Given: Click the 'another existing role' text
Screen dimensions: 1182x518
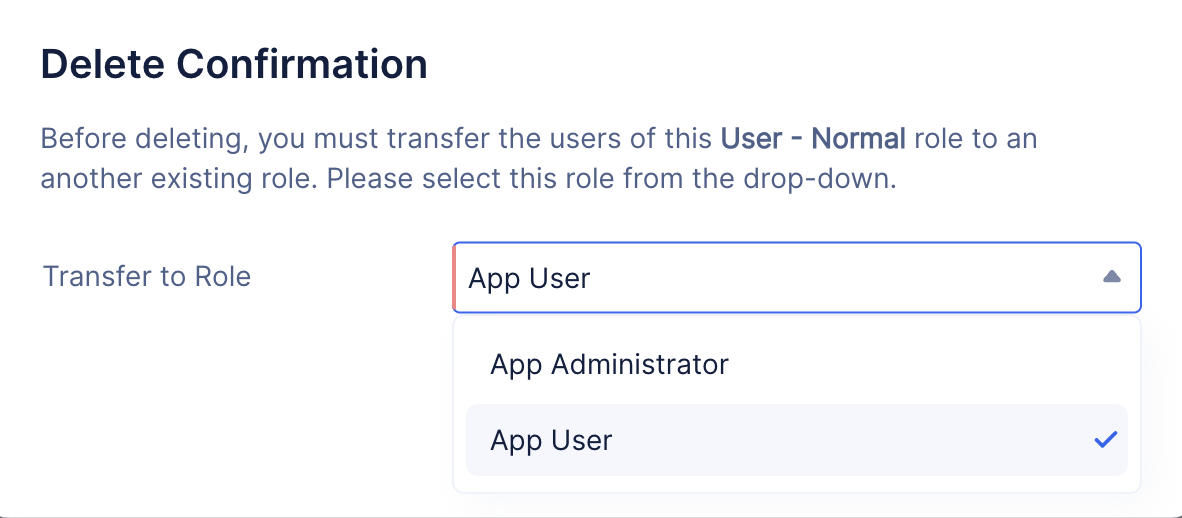Looking at the screenshot, I should [x=179, y=180].
